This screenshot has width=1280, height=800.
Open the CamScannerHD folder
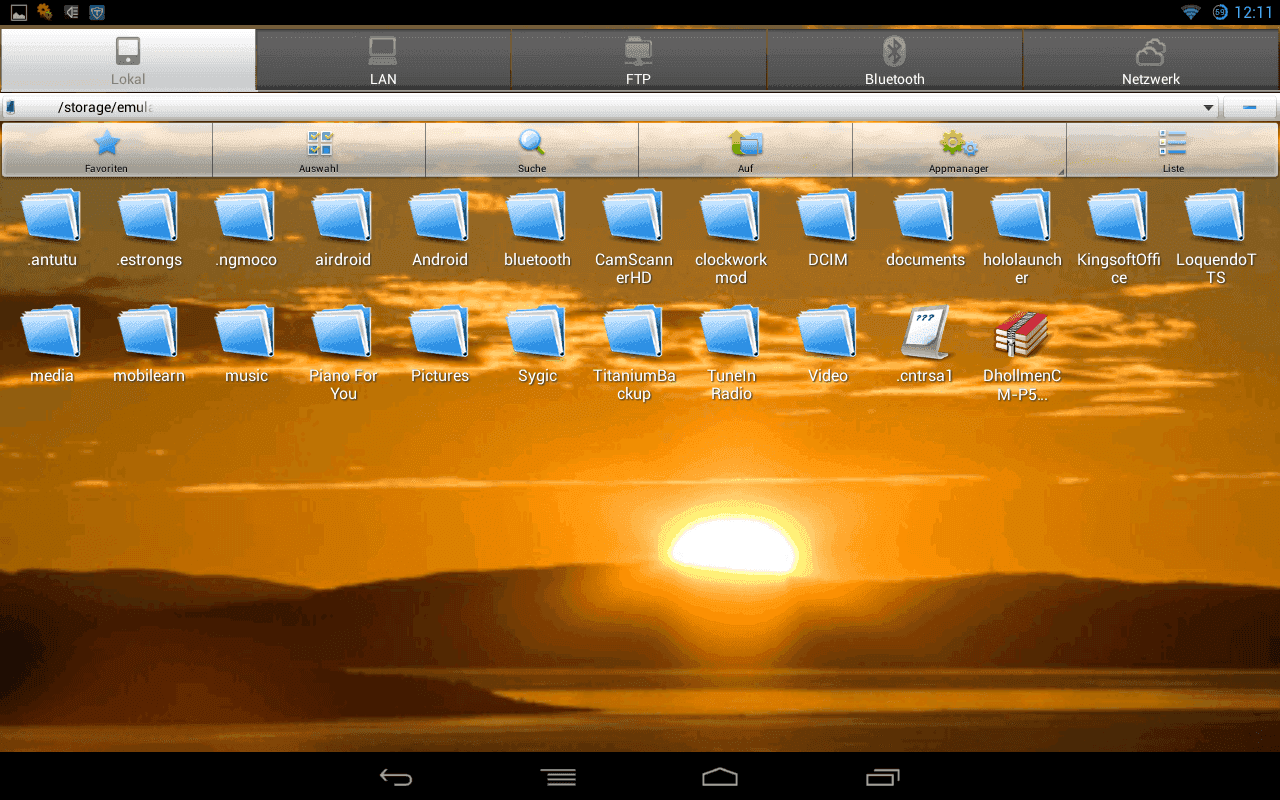pos(634,237)
